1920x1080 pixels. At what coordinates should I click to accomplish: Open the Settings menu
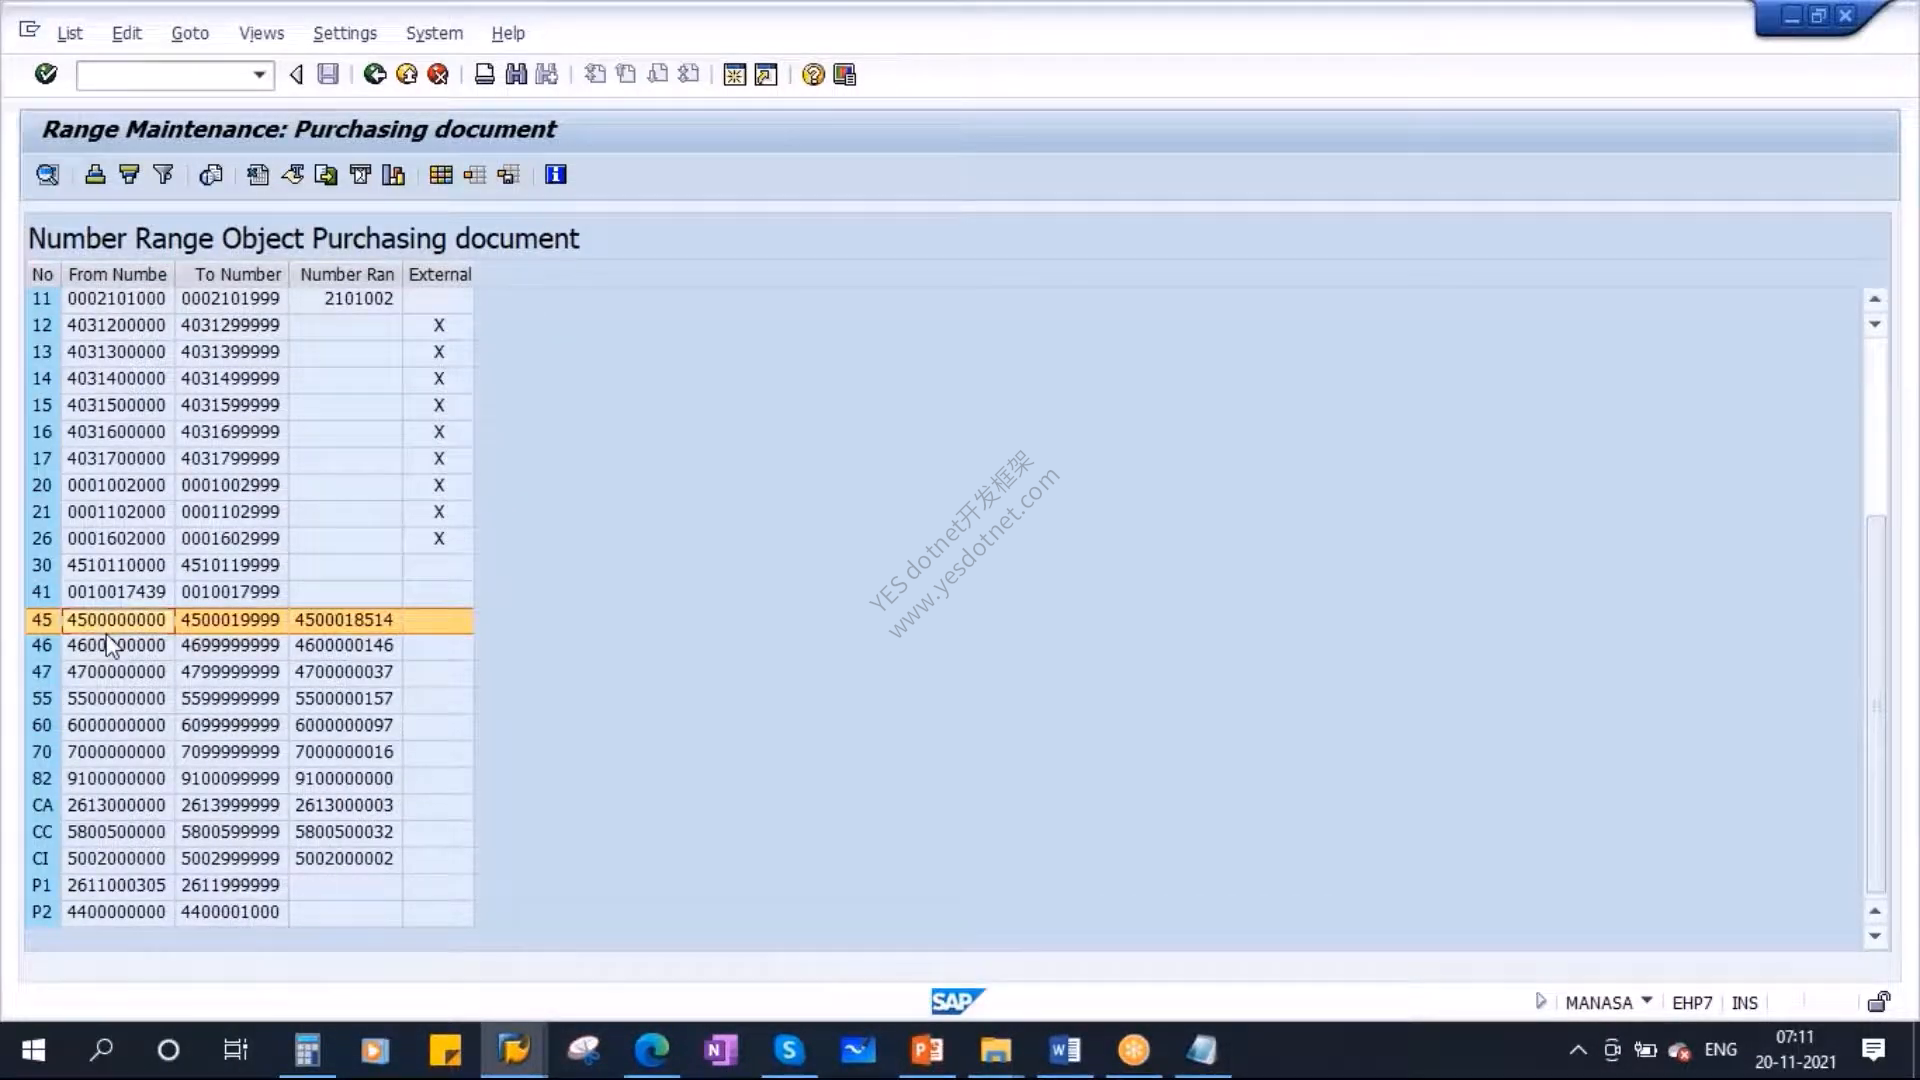345,33
